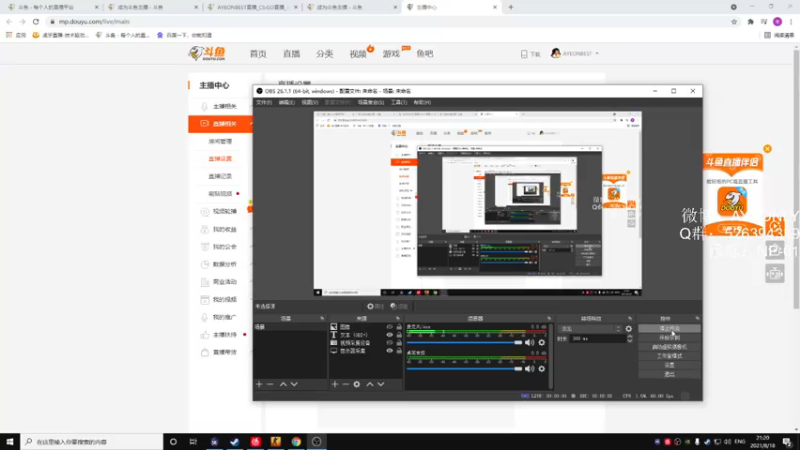Bookmark this page with the star icon
This screenshot has width=800, height=450.
pos(734,21)
